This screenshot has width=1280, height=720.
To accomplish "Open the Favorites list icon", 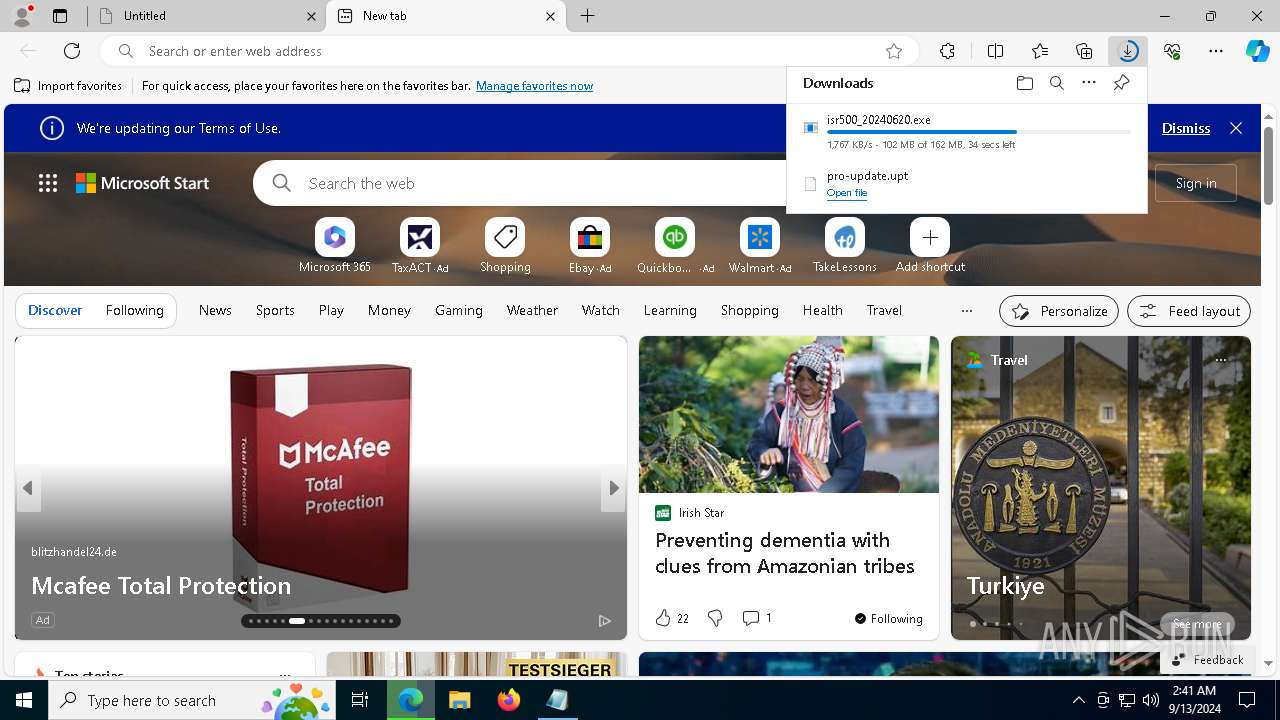I will [x=1040, y=51].
